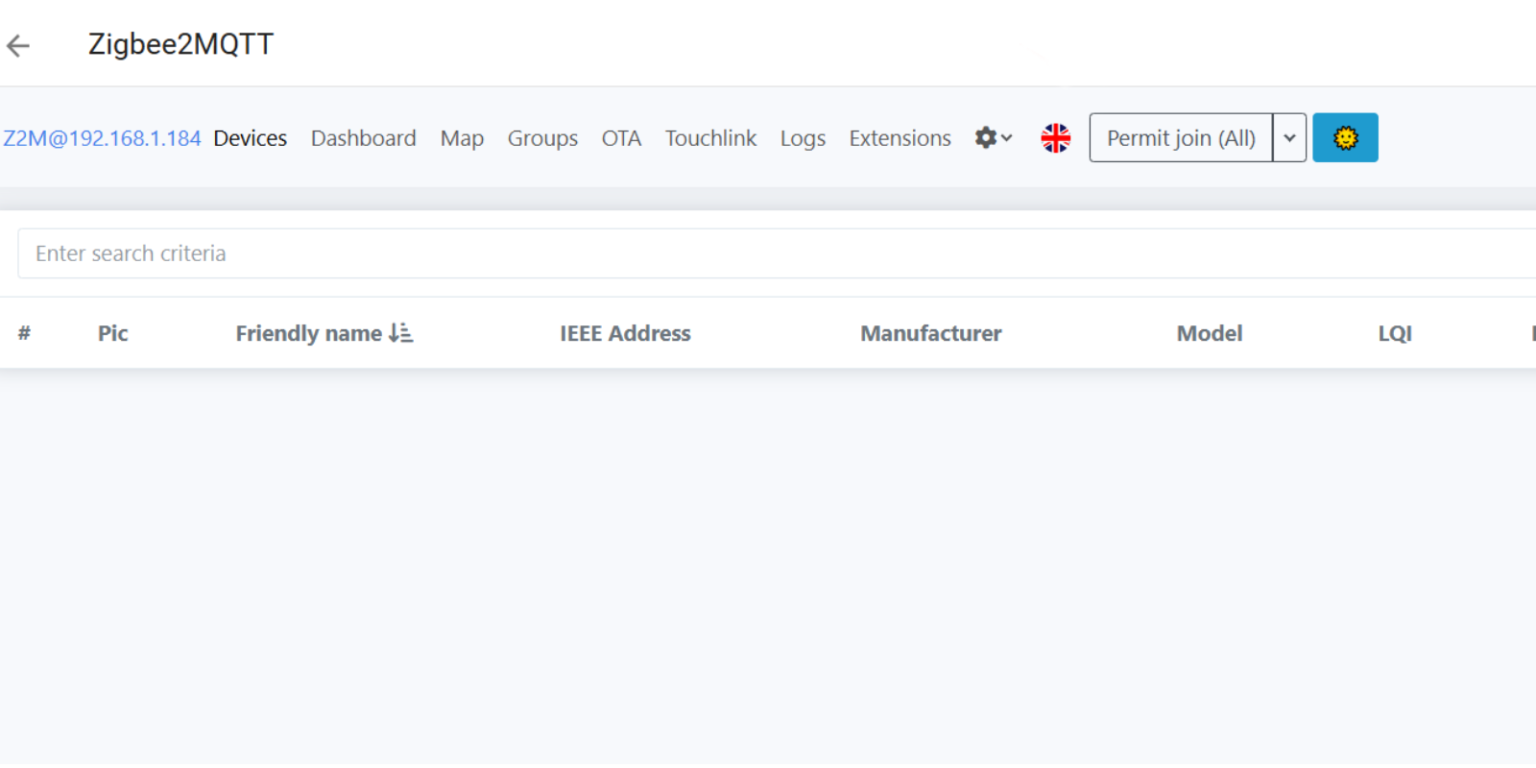The image size is (1536, 768).
Task: Open the Touchlink tab
Action: click(710, 138)
